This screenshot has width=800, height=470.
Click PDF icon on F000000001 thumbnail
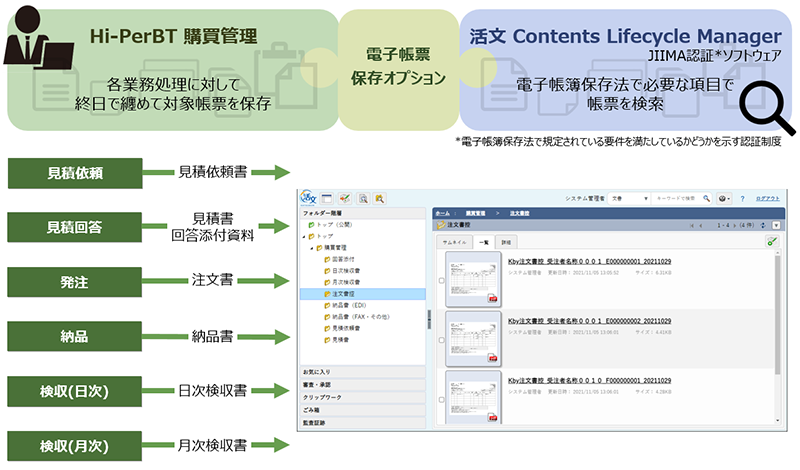click(493, 417)
